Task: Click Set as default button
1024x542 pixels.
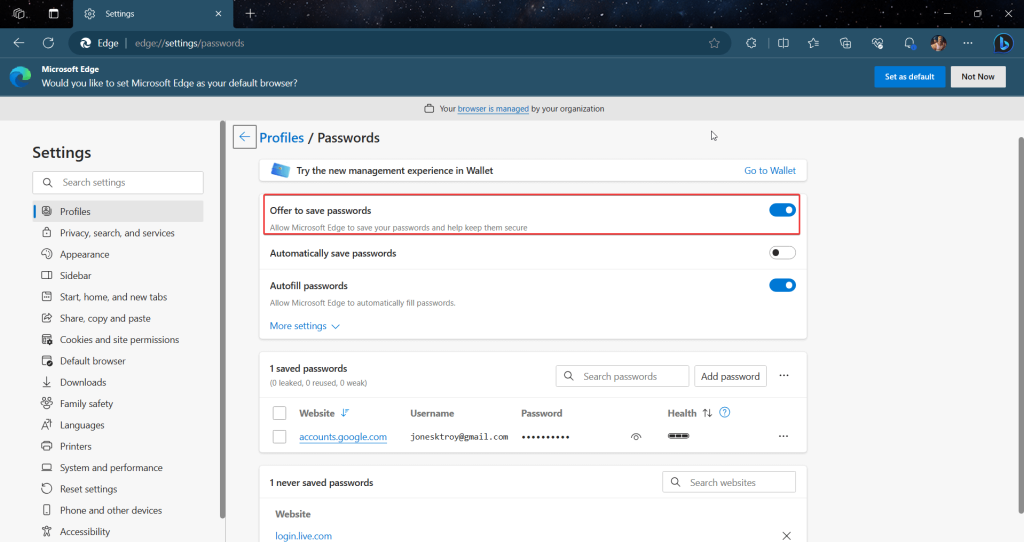Action: click(x=909, y=76)
